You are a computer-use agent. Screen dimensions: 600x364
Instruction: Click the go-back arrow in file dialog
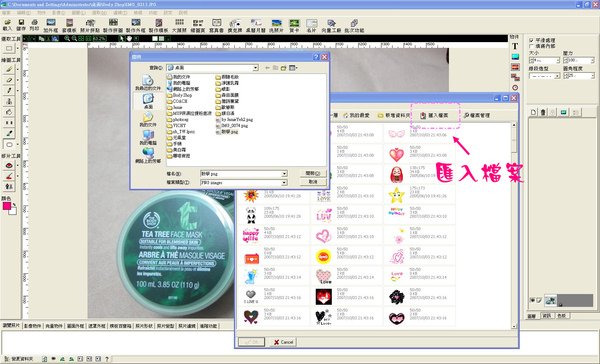tap(267, 68)
